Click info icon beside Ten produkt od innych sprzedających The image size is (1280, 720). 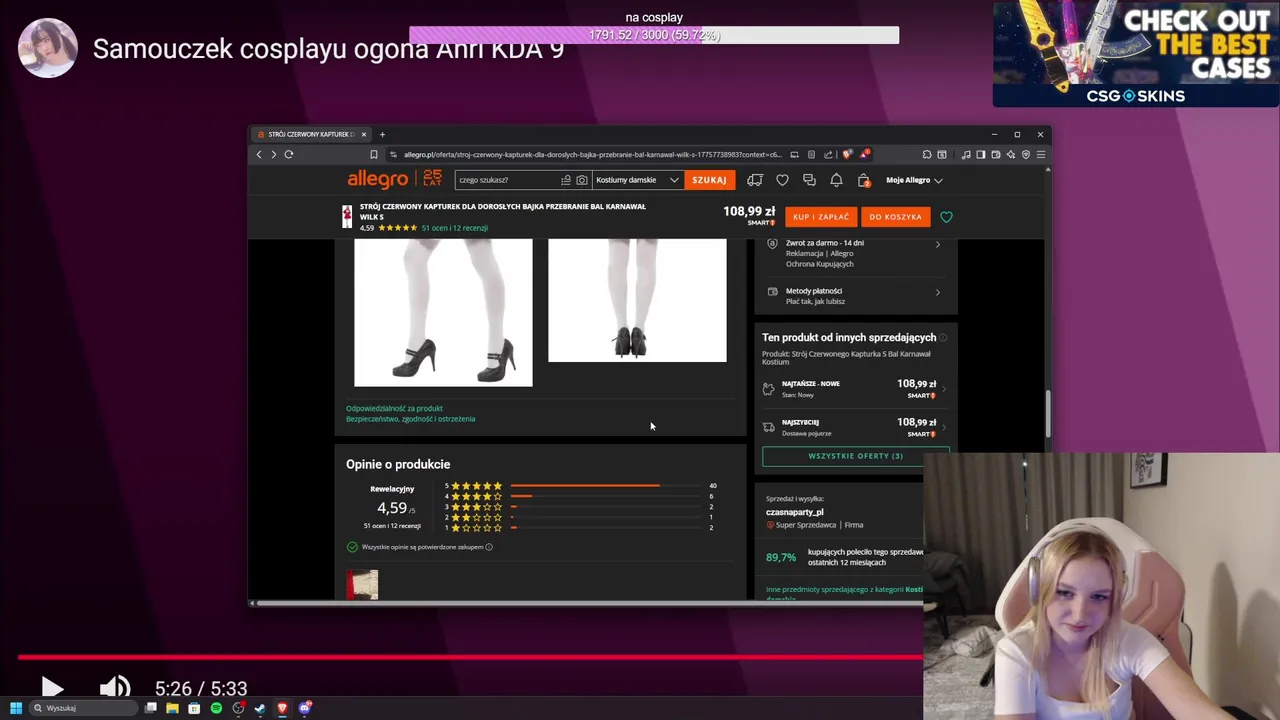pyautogui.click(x=943, y=338)
